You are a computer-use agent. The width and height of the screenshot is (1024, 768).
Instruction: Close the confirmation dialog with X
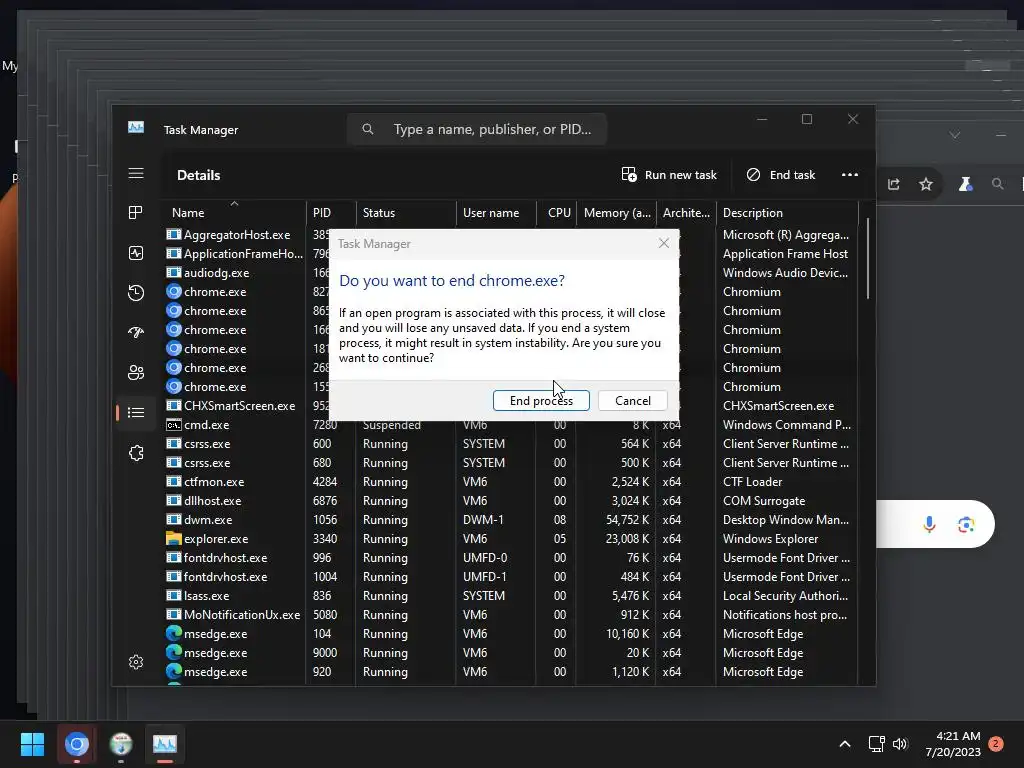(664, 243)
